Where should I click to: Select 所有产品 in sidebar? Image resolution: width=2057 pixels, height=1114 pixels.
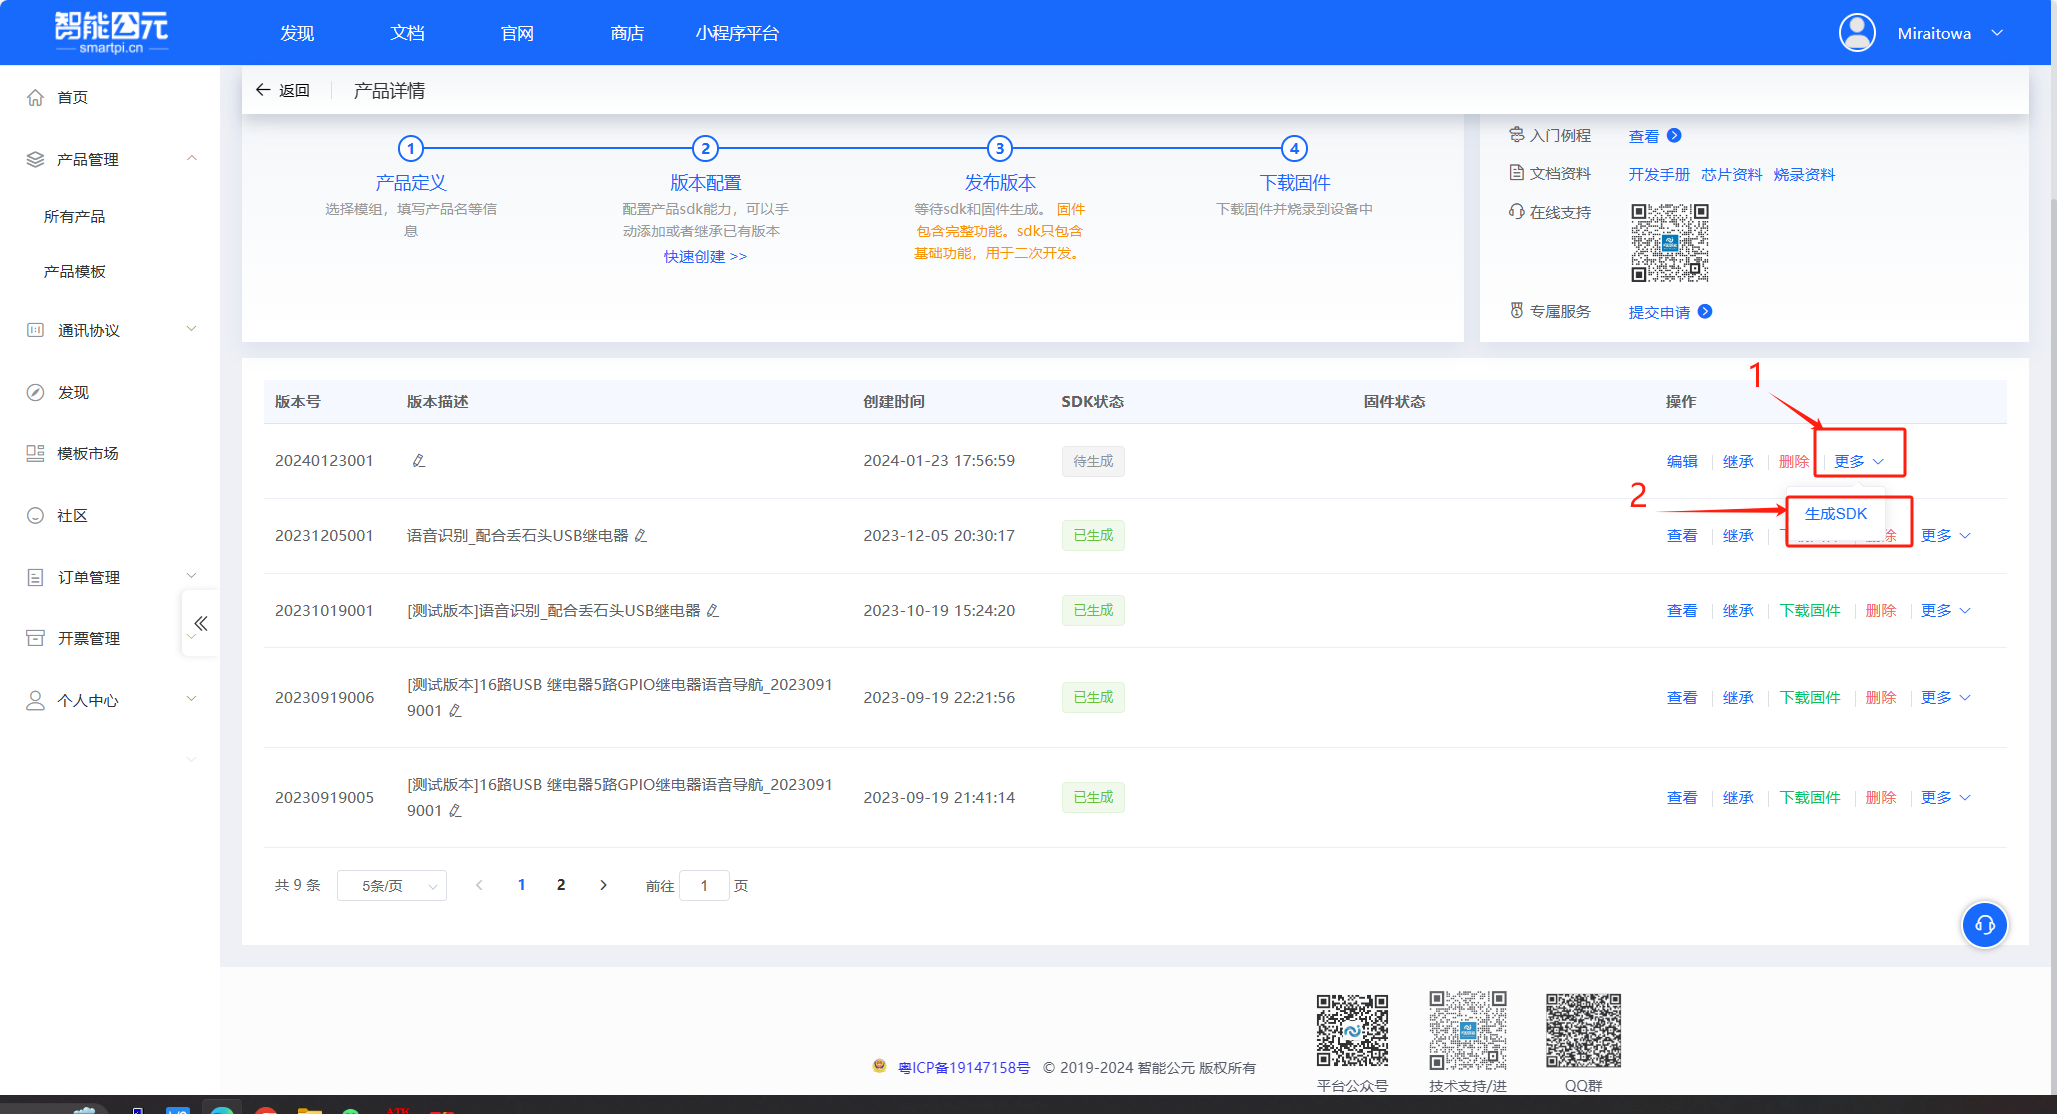click(74, 216)
